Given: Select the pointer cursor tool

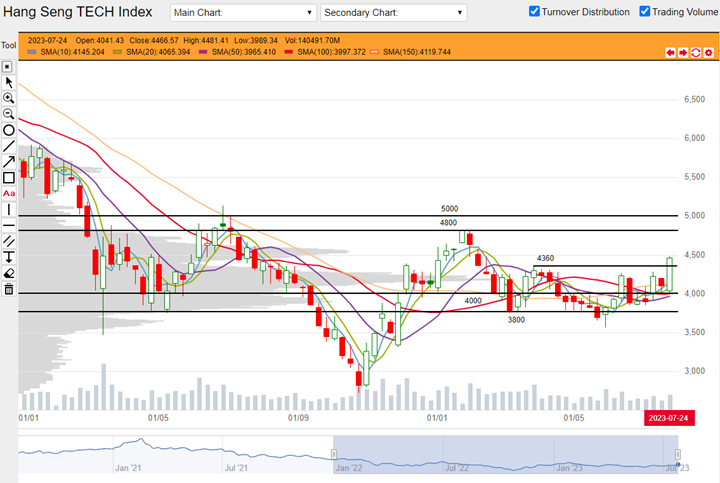Looking at the screenshot, I should [8, 83].
